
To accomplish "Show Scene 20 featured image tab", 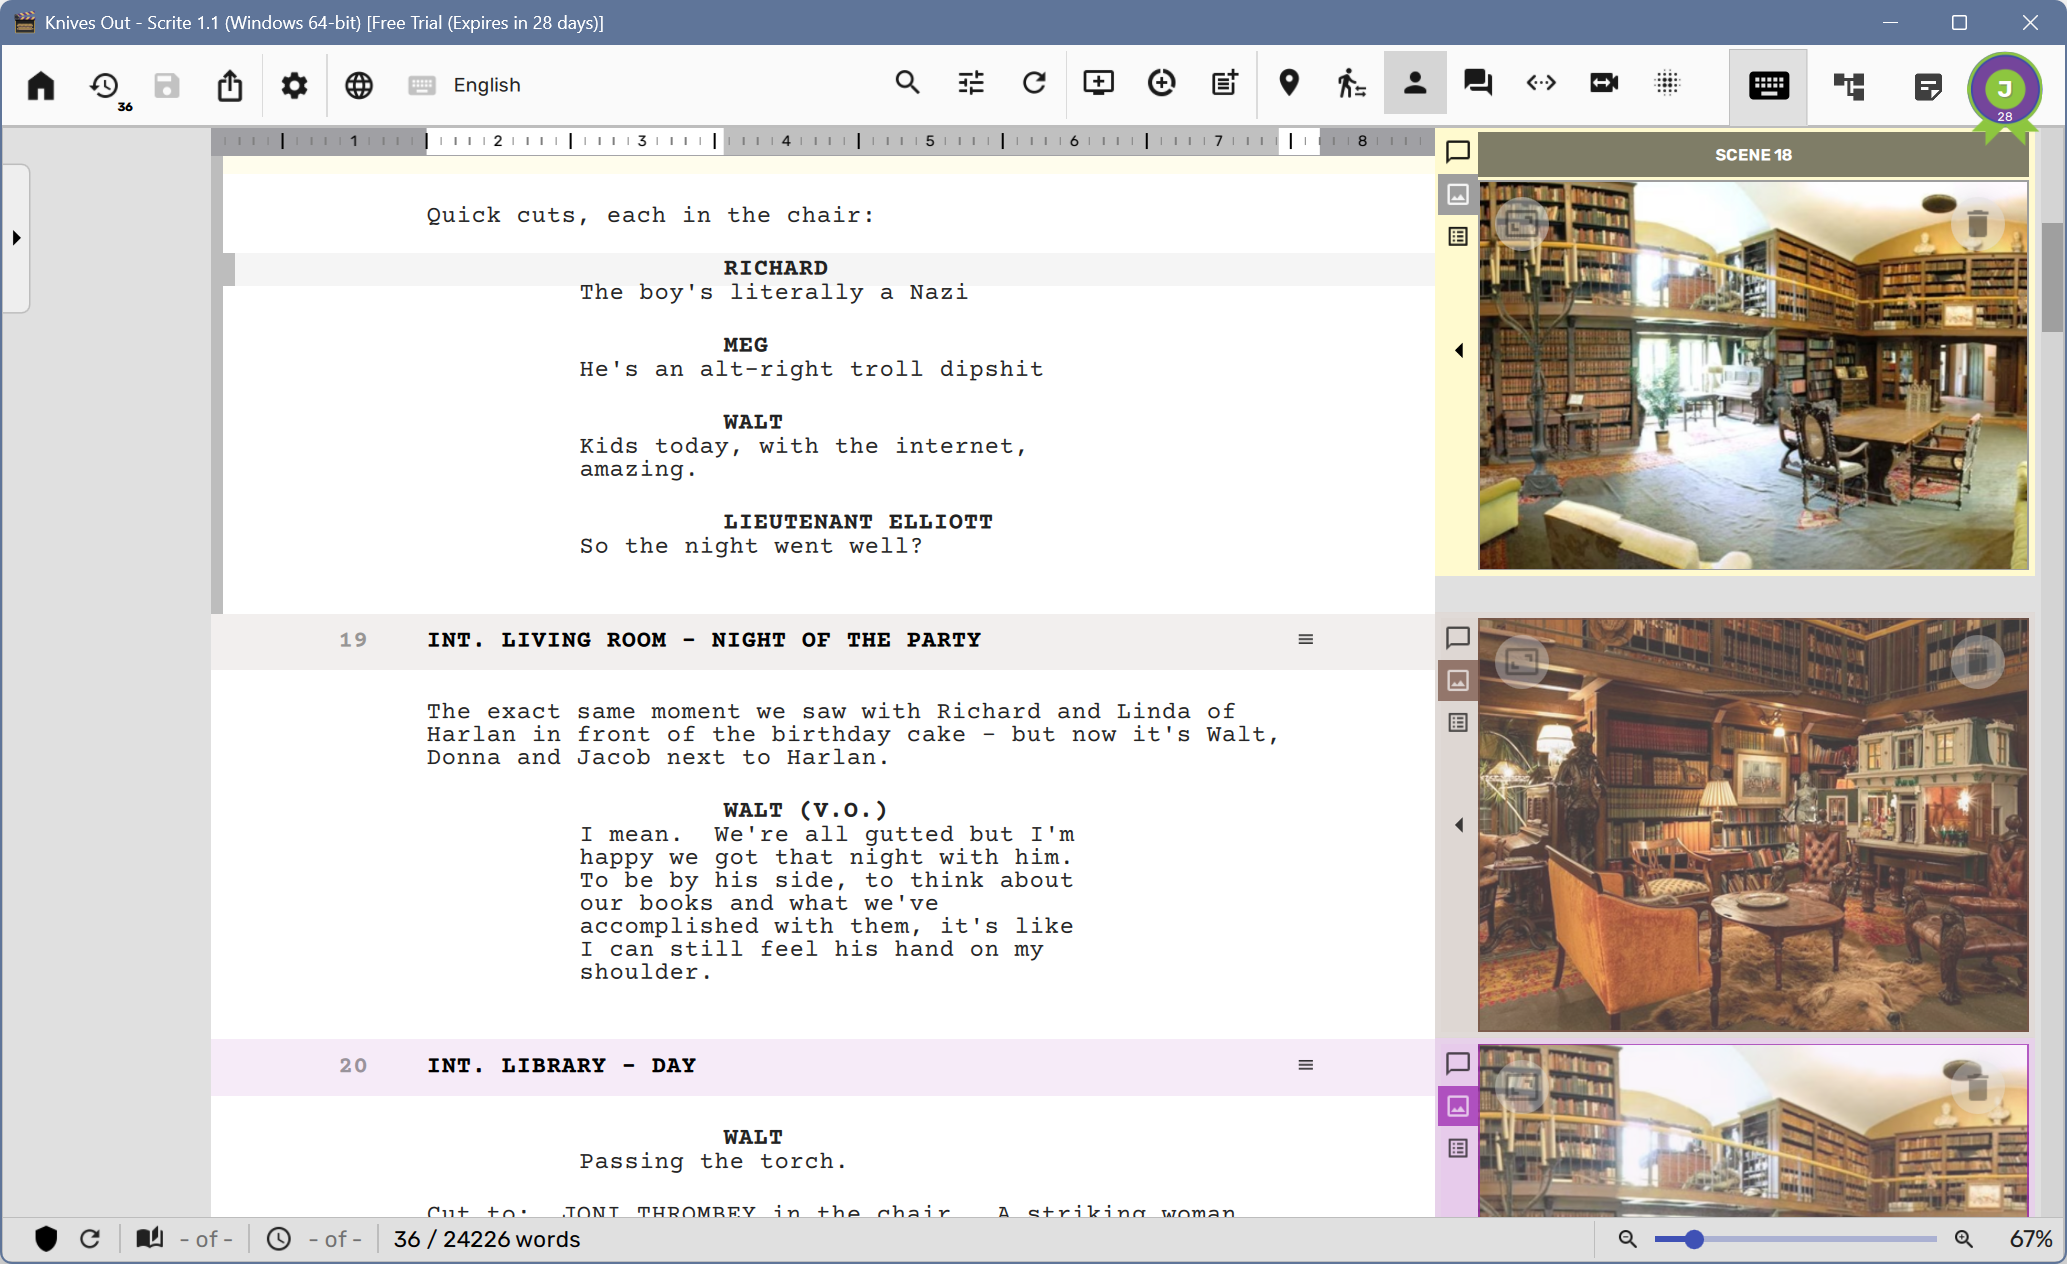I will click(x=1458, y=1105).
